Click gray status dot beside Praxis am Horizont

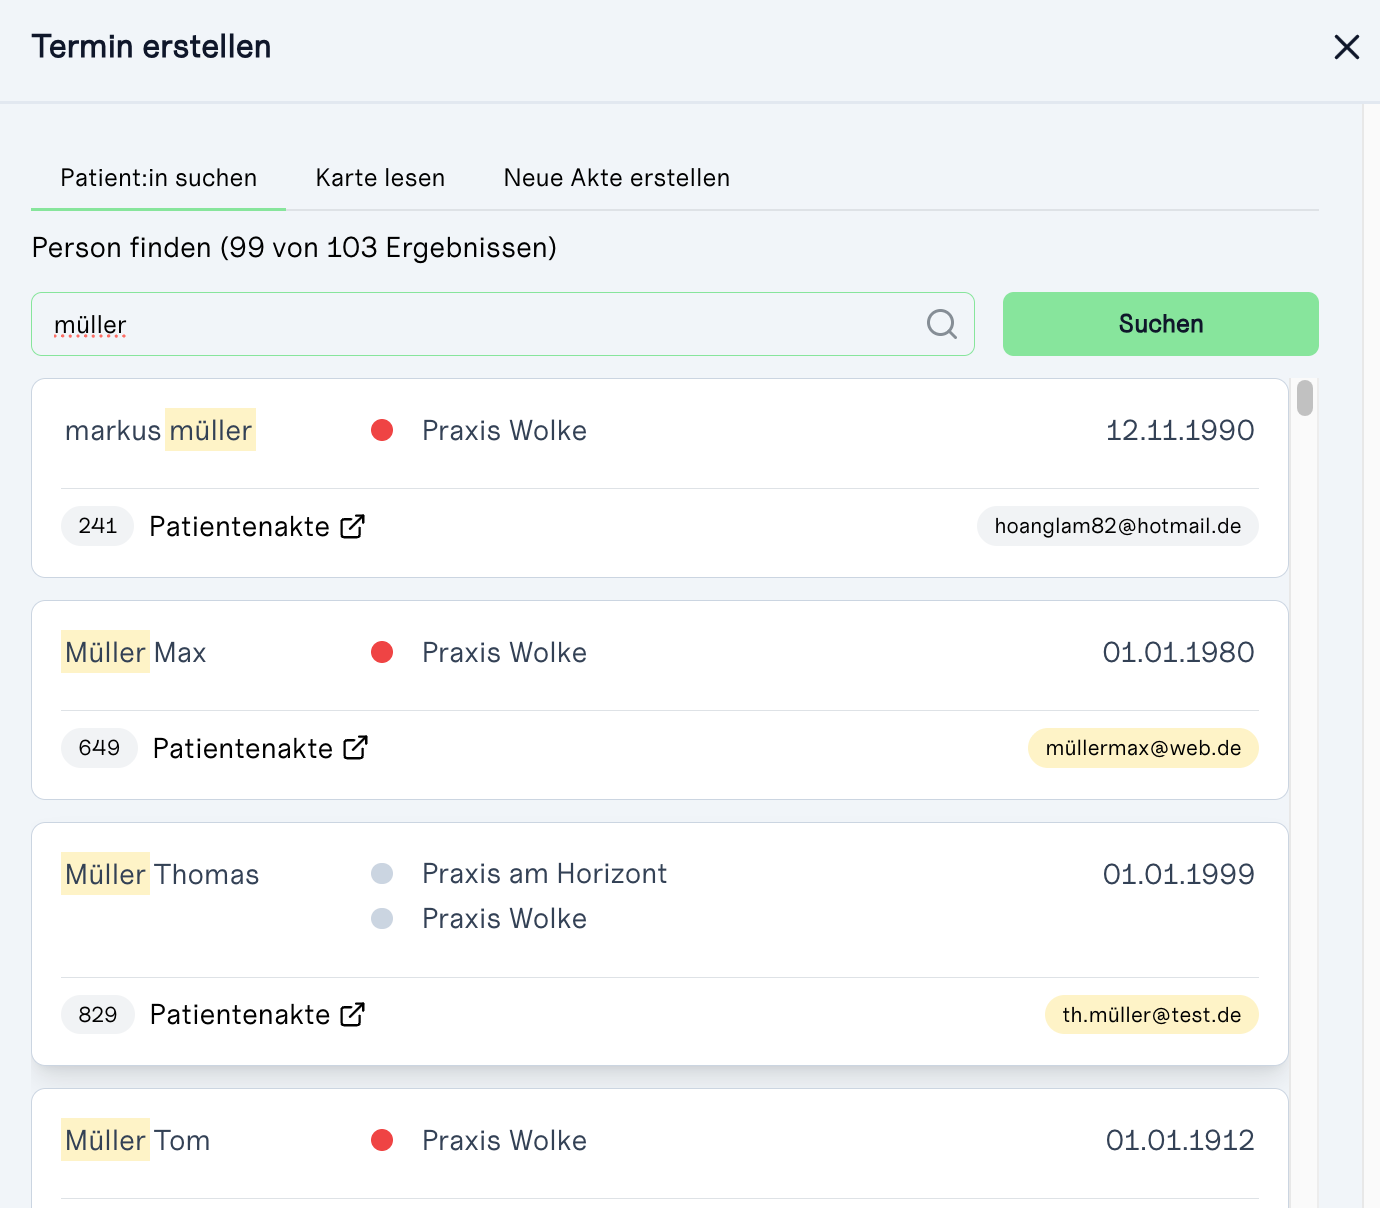(x=382, y=874)
